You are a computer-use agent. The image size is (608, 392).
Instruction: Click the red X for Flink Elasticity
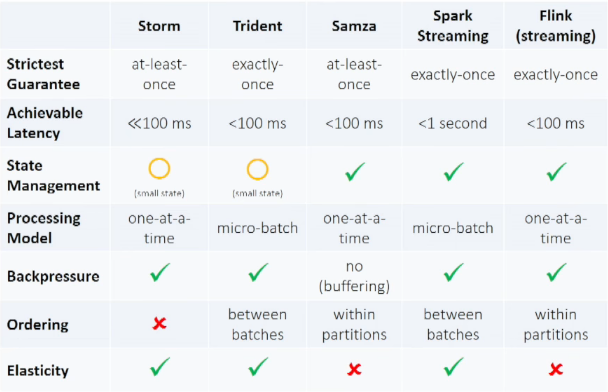point(556,369)
